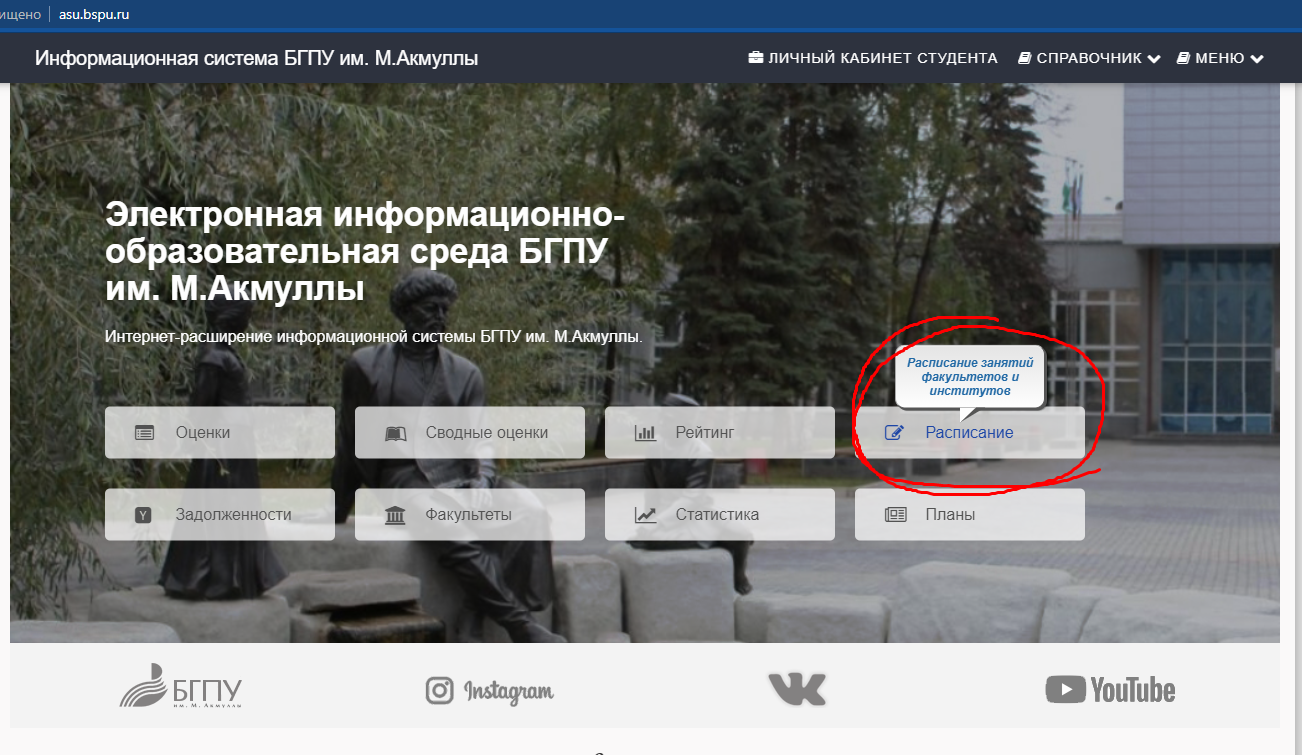The height and width of the screenshot is (755, 1302).
Task: Expand the МЕНЮ dropdown in navbar
Action: [x=1220, y=58]
